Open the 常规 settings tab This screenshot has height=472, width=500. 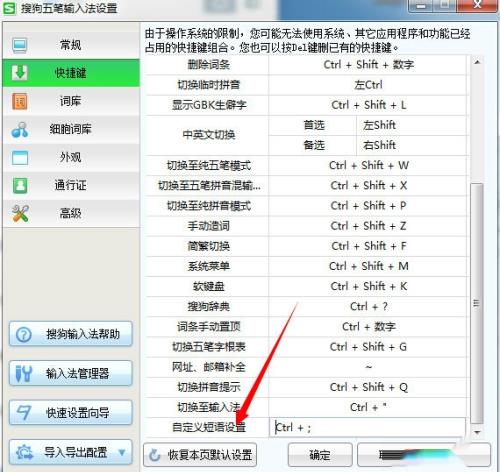tap(71, 45)
